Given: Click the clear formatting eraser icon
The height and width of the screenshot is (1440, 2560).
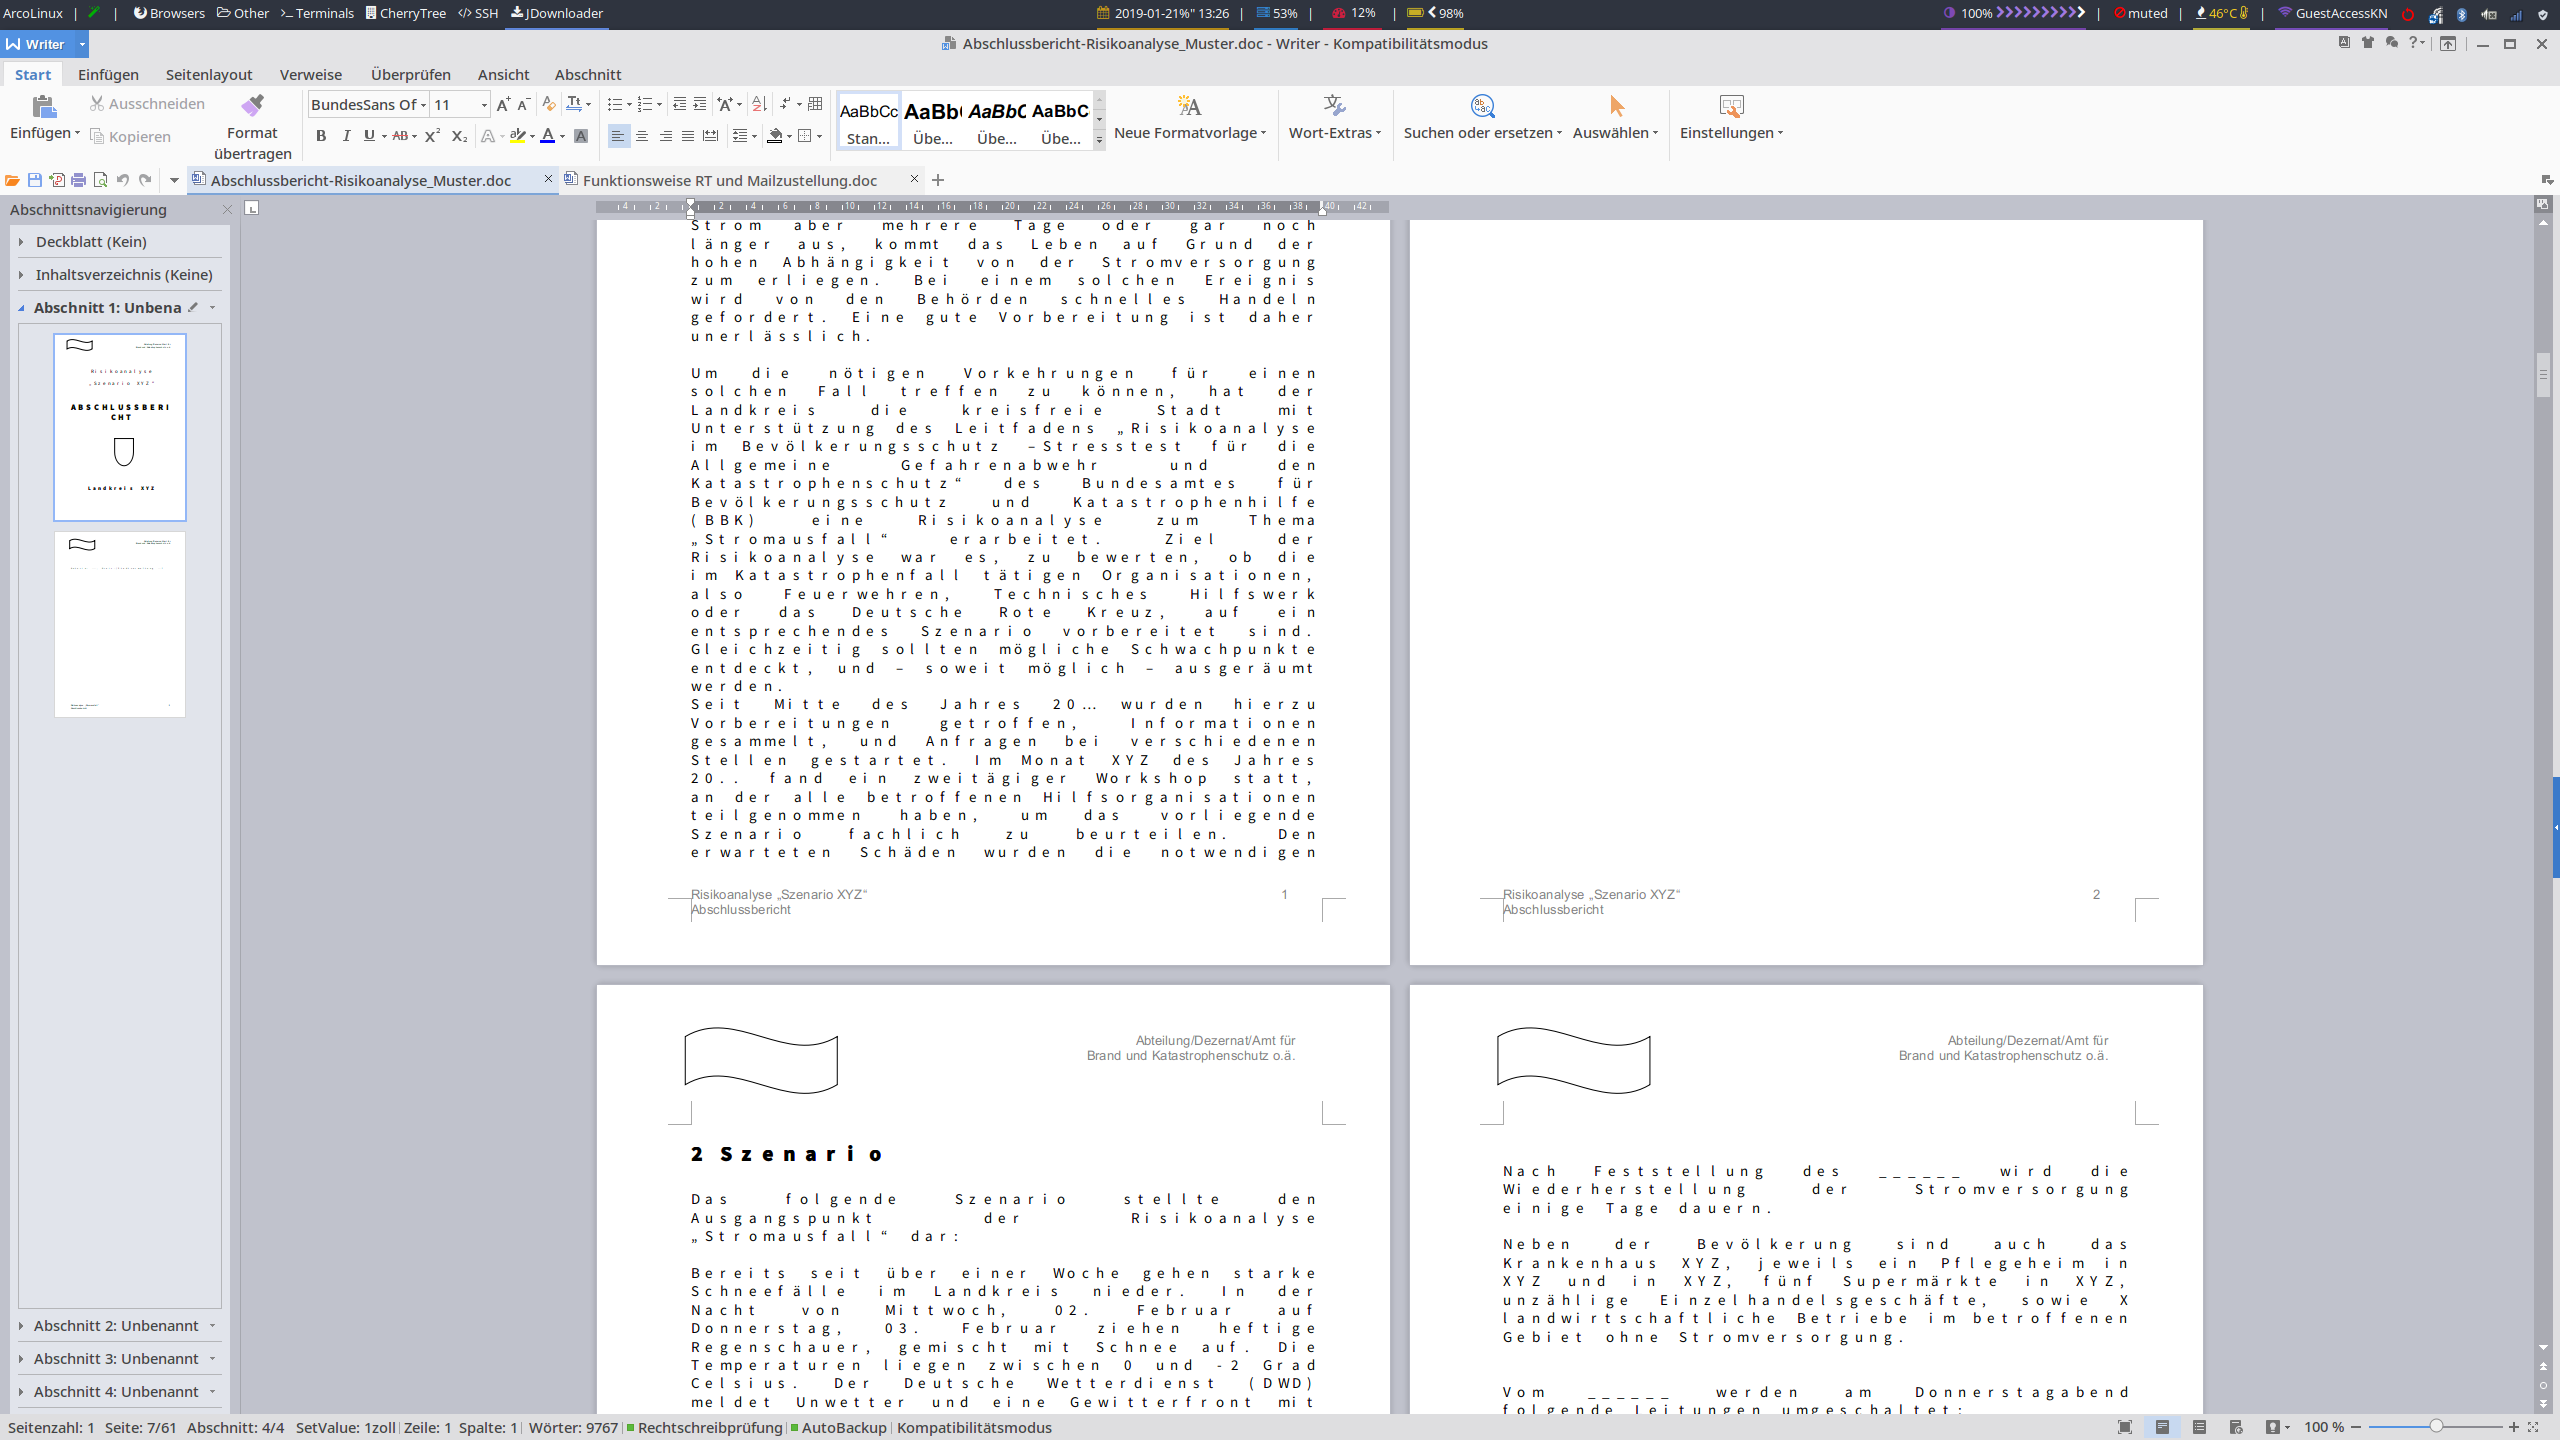Looking at the screenshot, I should [x=548, y=104].
